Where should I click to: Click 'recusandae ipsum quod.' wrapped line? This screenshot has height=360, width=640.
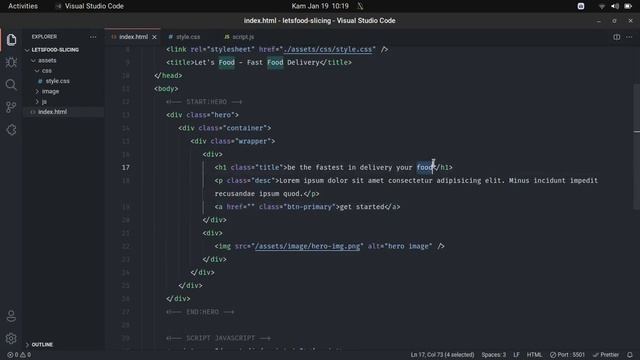[x=267, y=193]
